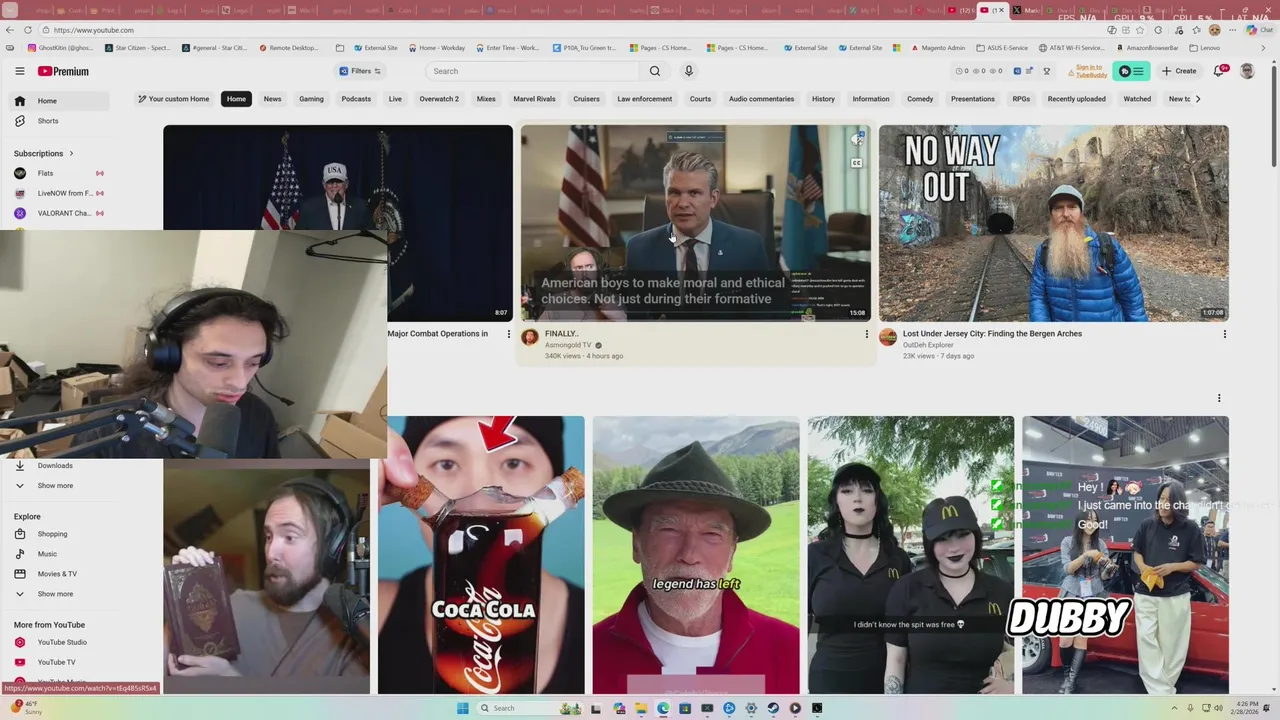Start voice search with microphone

(688, 71)
